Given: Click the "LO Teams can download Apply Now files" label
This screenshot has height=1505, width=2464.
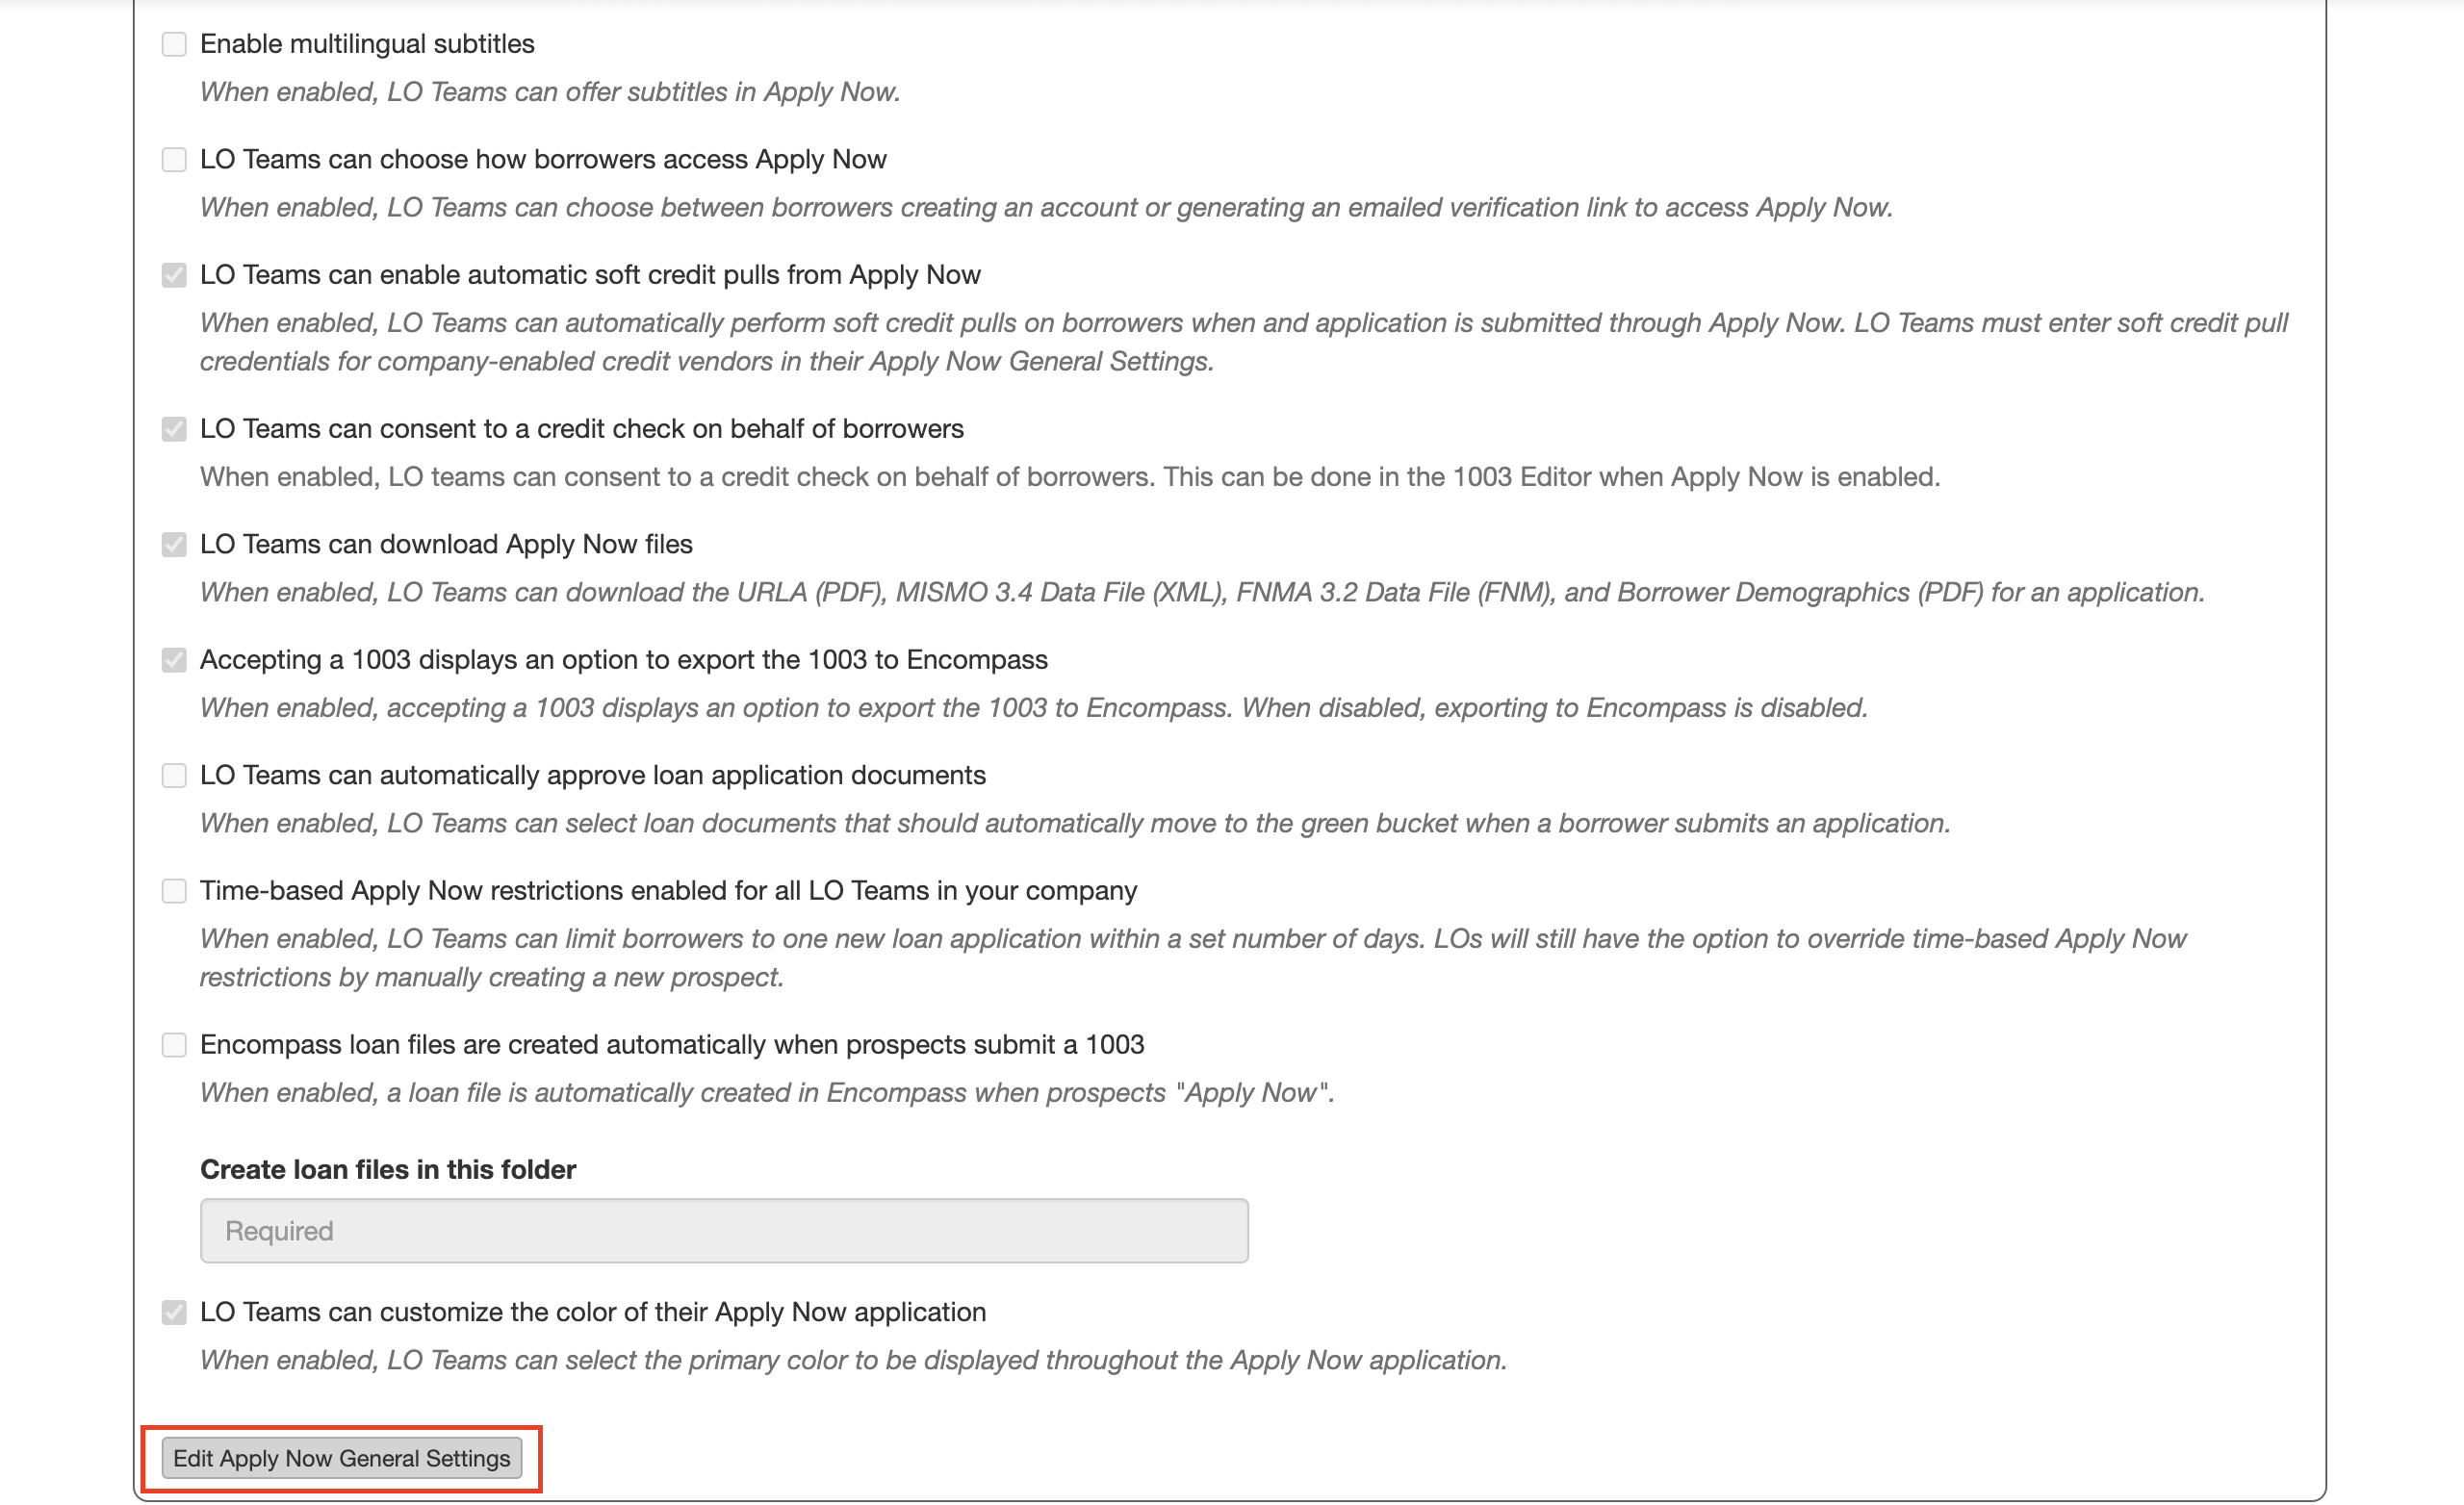Looking at the screenshot, I should coord(446,544).
